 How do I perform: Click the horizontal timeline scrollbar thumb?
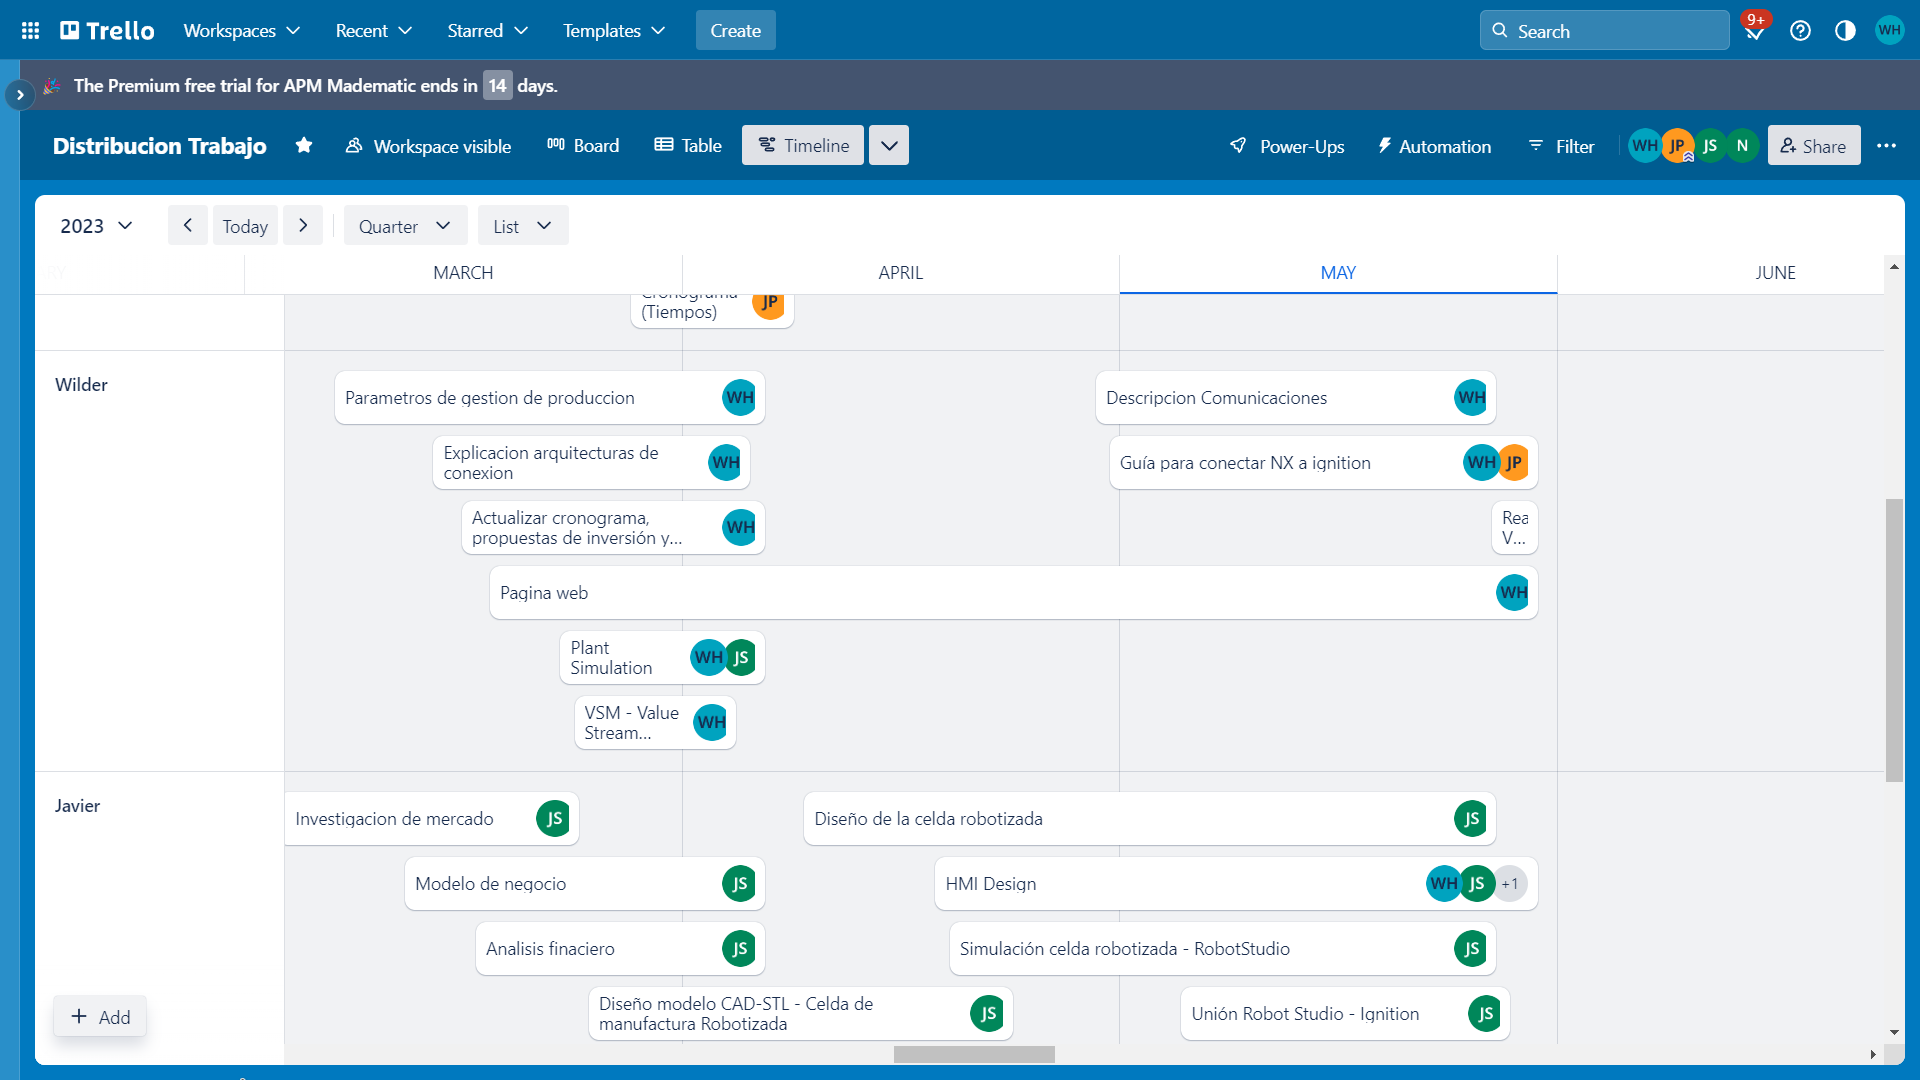[973, 1054]
